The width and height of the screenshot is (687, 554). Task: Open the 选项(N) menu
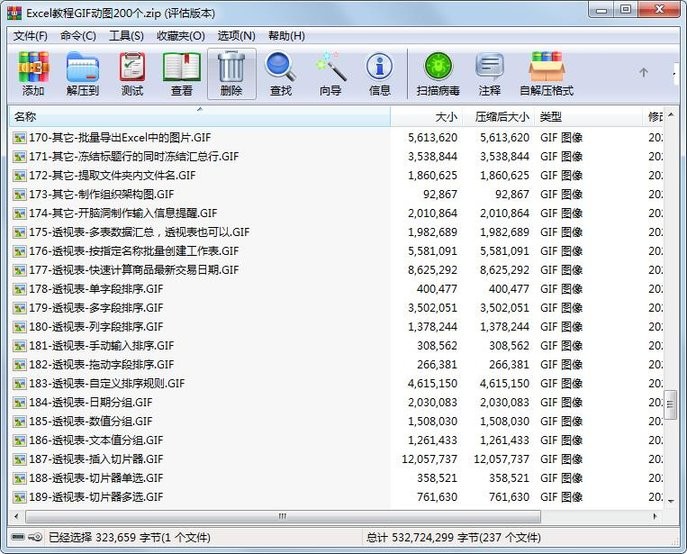[237, 36]
